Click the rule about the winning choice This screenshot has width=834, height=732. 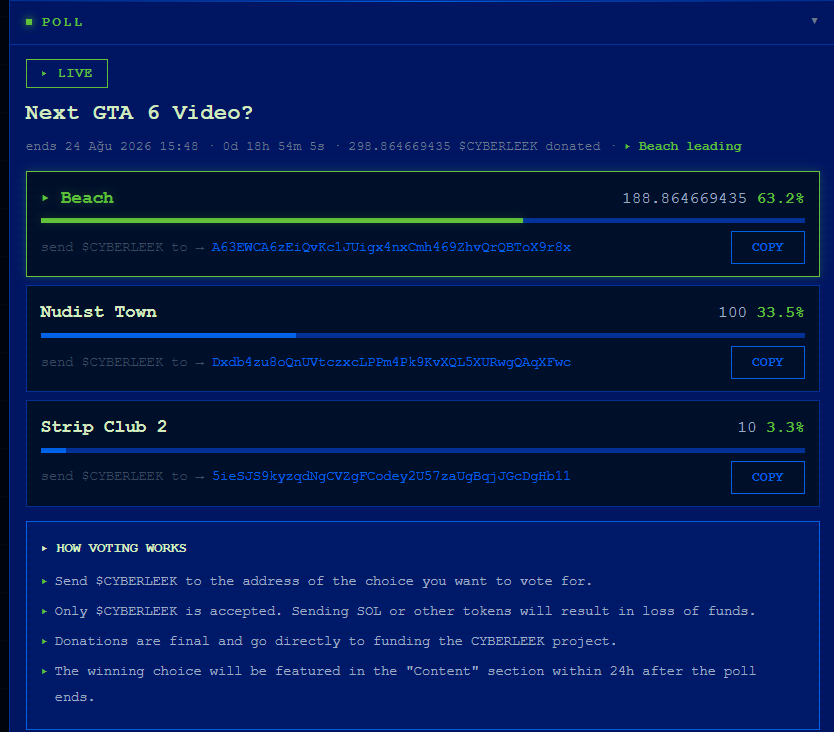coord(405,684)
